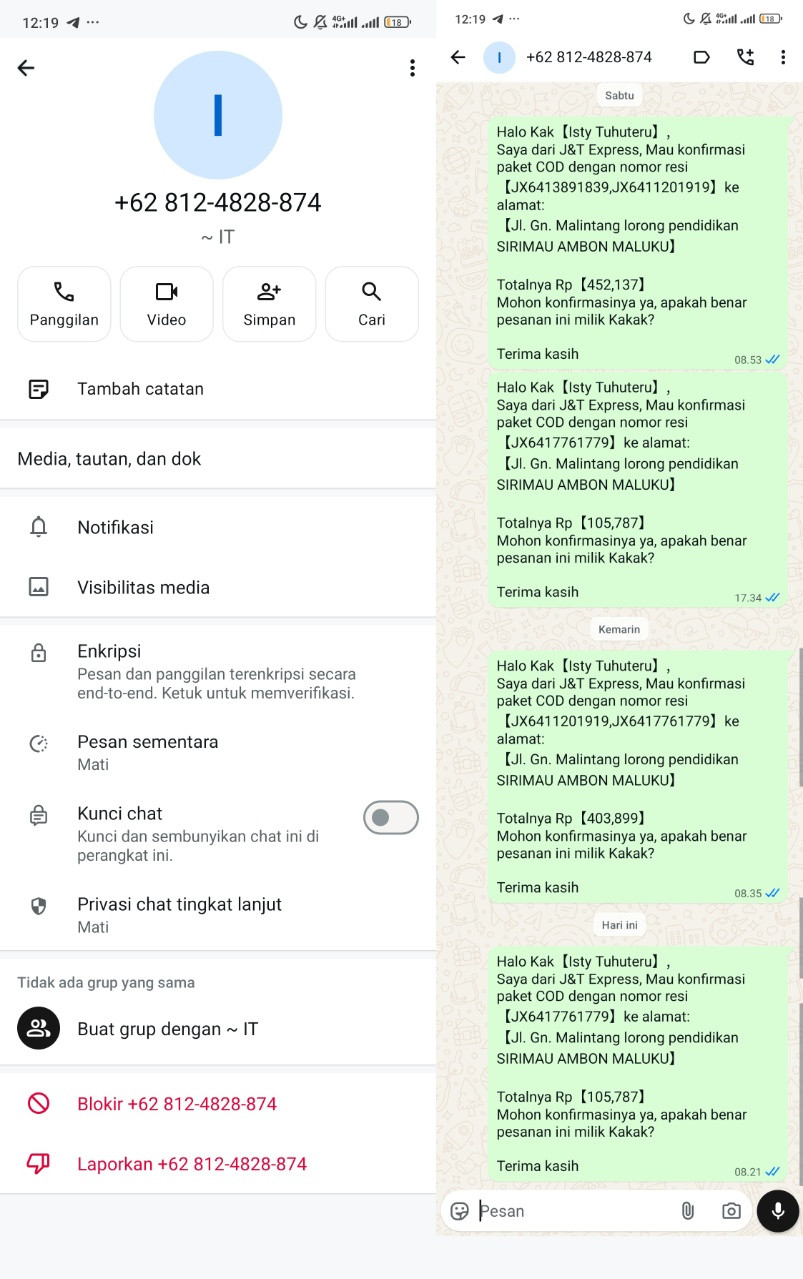This screenshot has height=1279, width=803.
Task: Tap Tambah catatan
Action: click(x=218, y=389)
